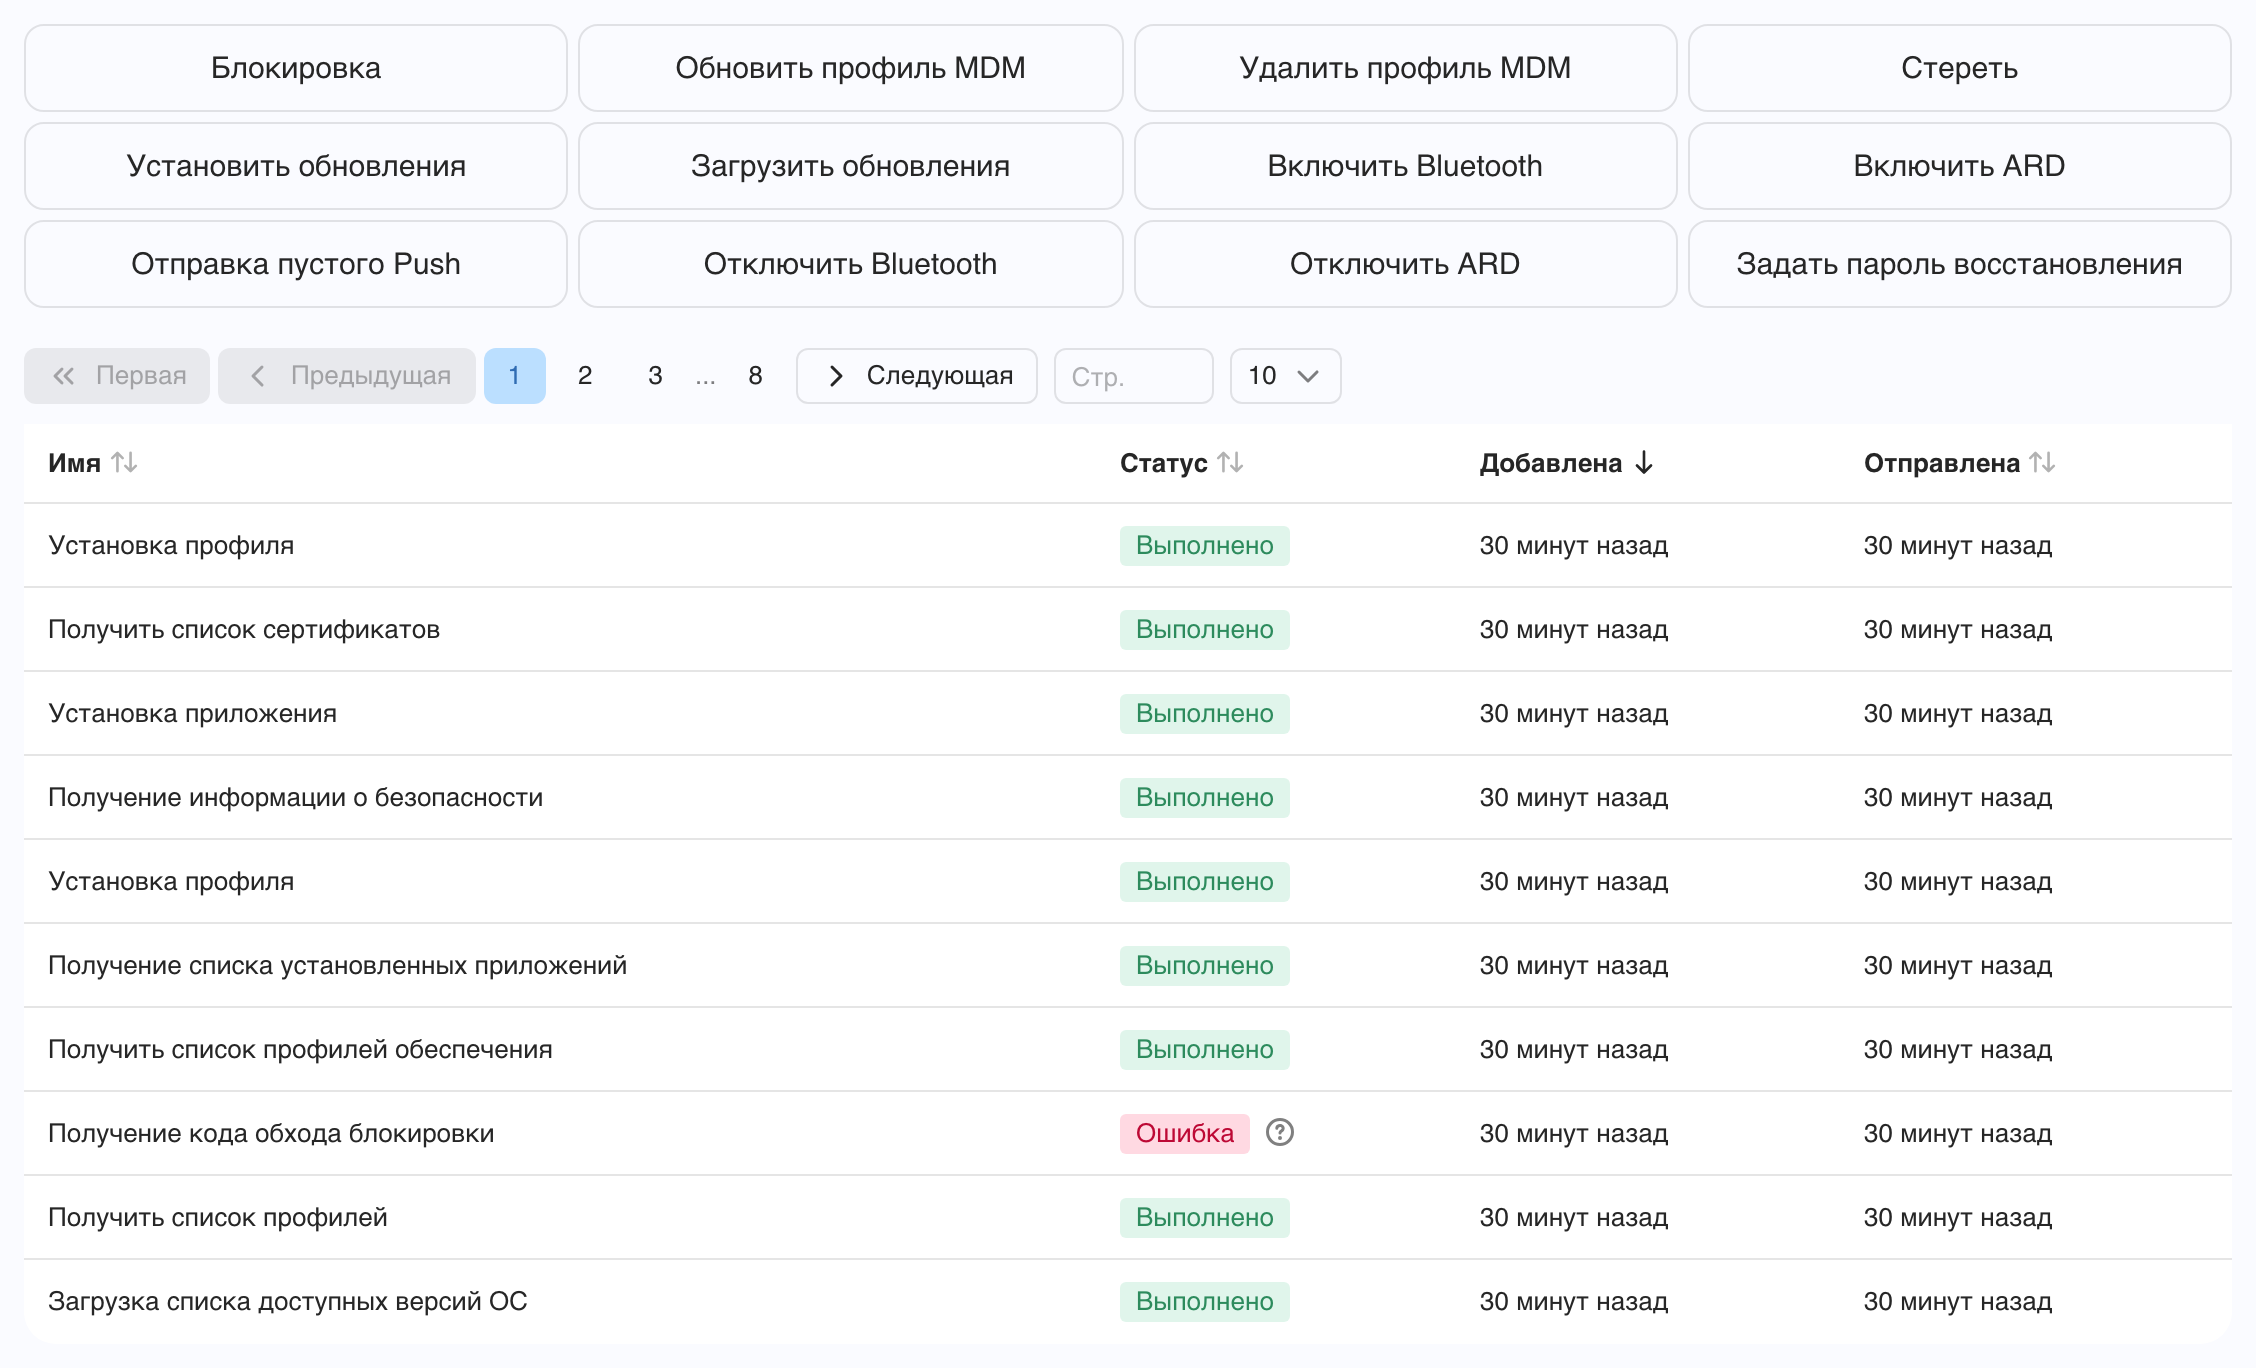Click Задать пароль восстановления
Viewport: 2256px width, 1368px height.
pyautogui.click(x=1960, y=264)
